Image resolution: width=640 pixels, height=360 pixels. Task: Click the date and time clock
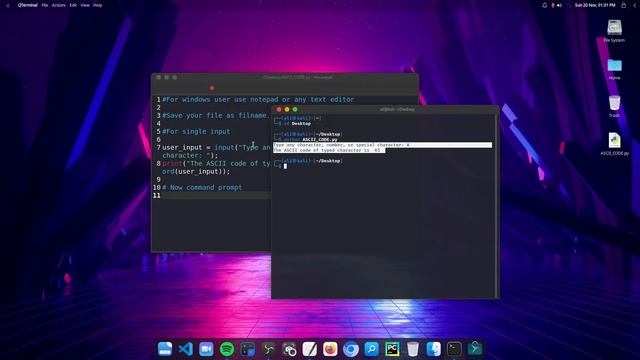(595, 5)
